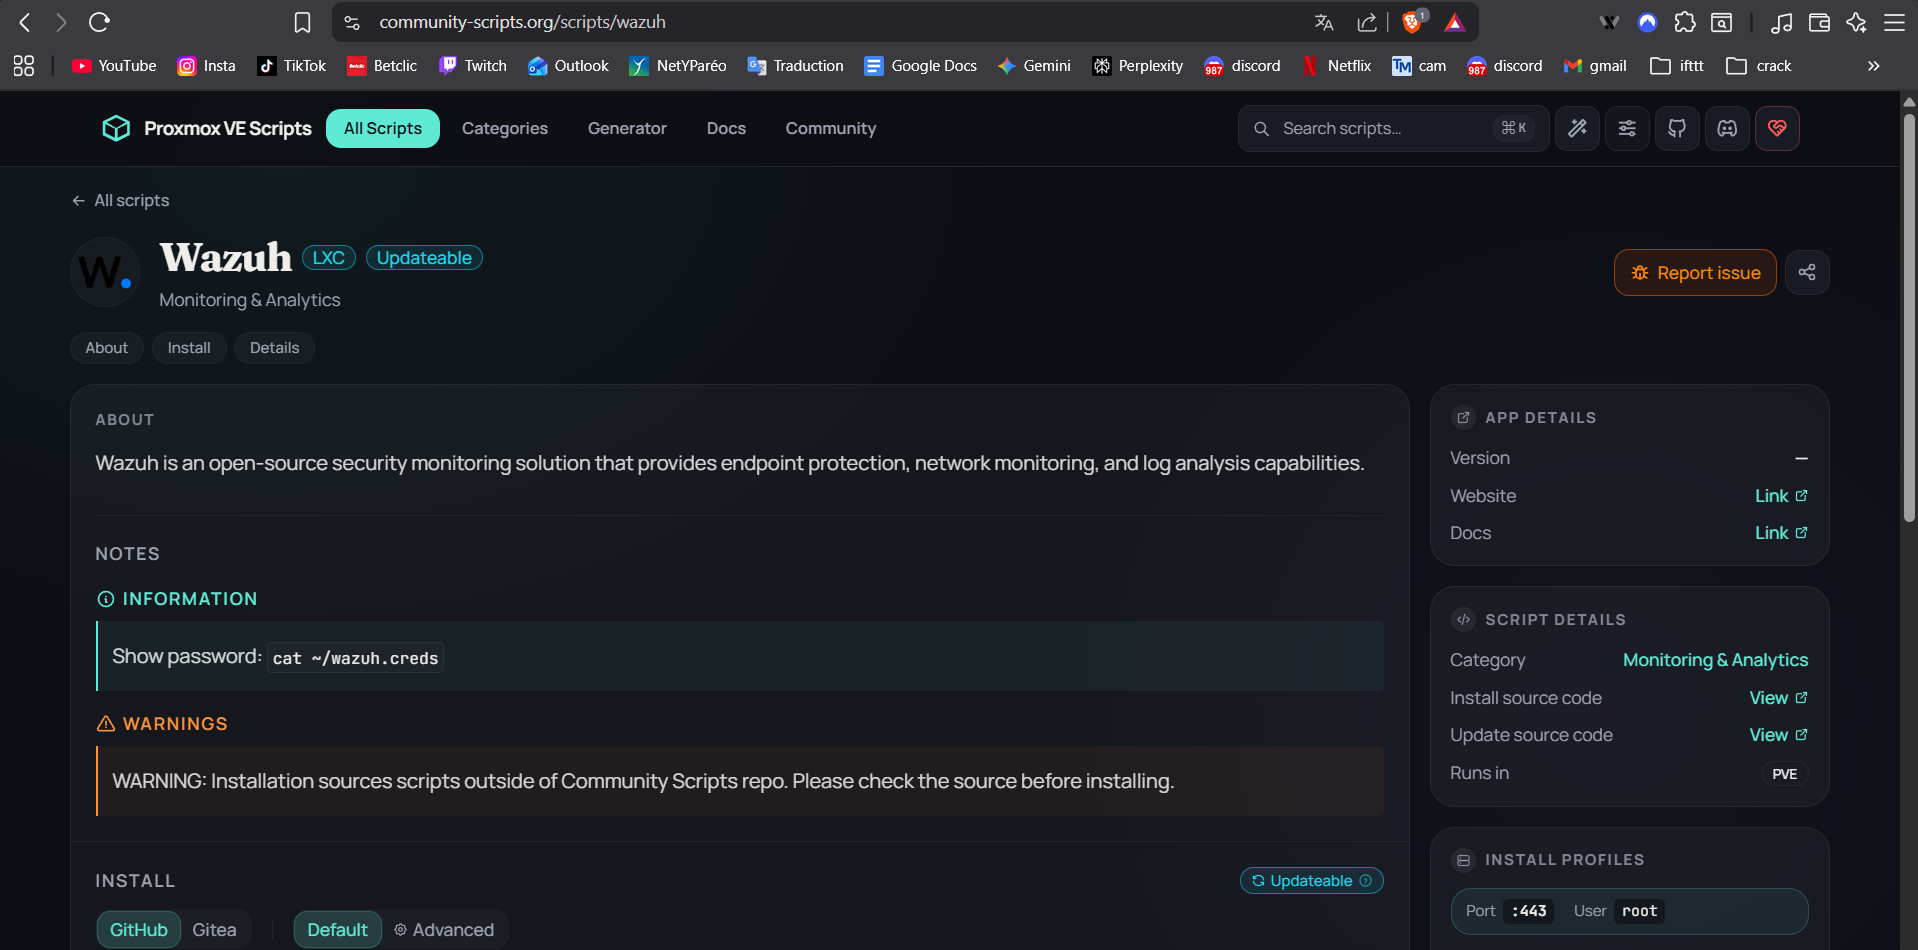1918x950 pixels.
Task: Bookmark this page with the bookmark icon
Action: (x=302, y=22)
